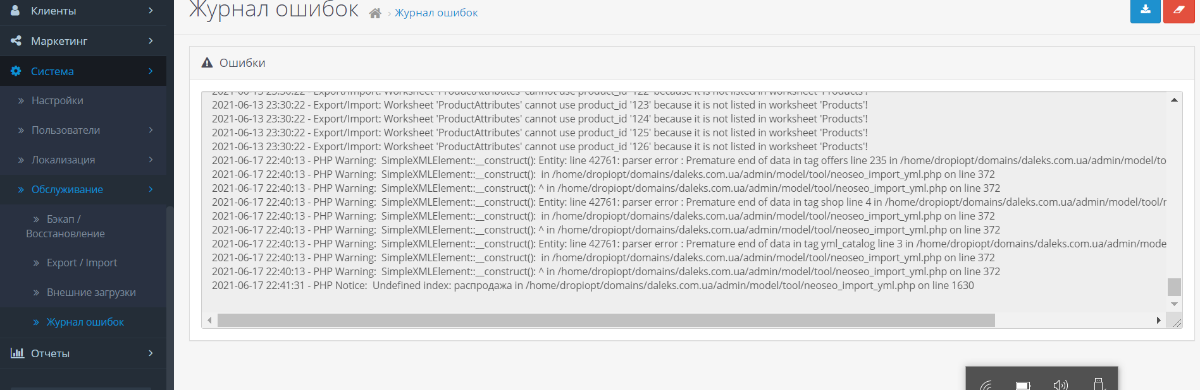This screenshot has height=390, width=1200.
Task: Open volume speaker tray icon
Action: (x=1060, y=384)
